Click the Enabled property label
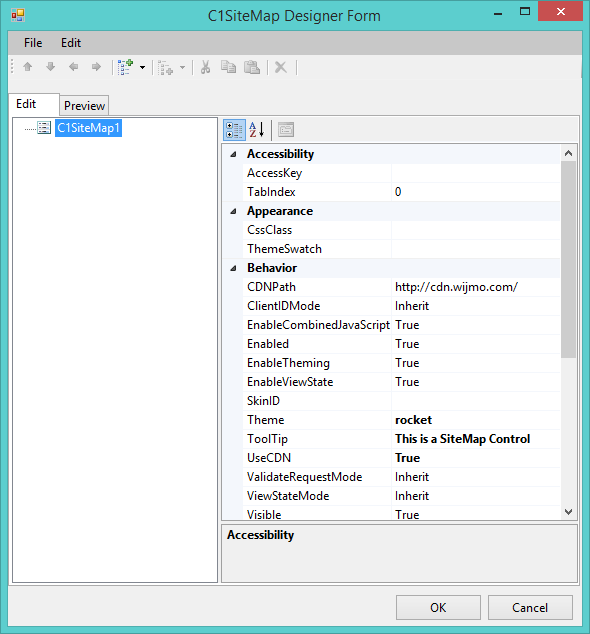Viewport: 590px width, 634px height. tap(268, 344)
